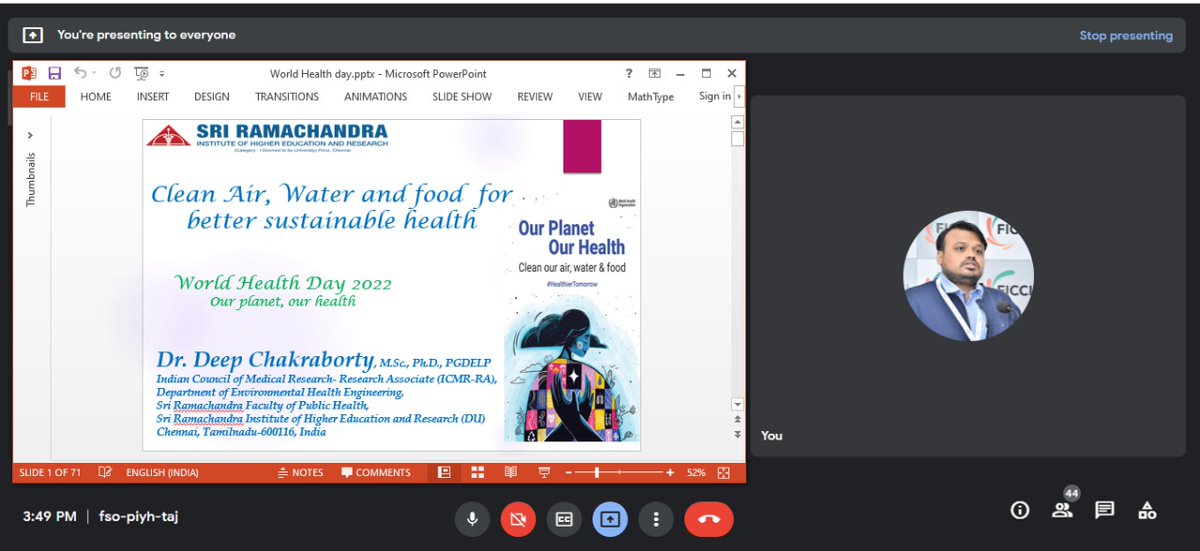Click the 52% zoom level
The height and width of the screenshot is (551, 1200).
697,472
